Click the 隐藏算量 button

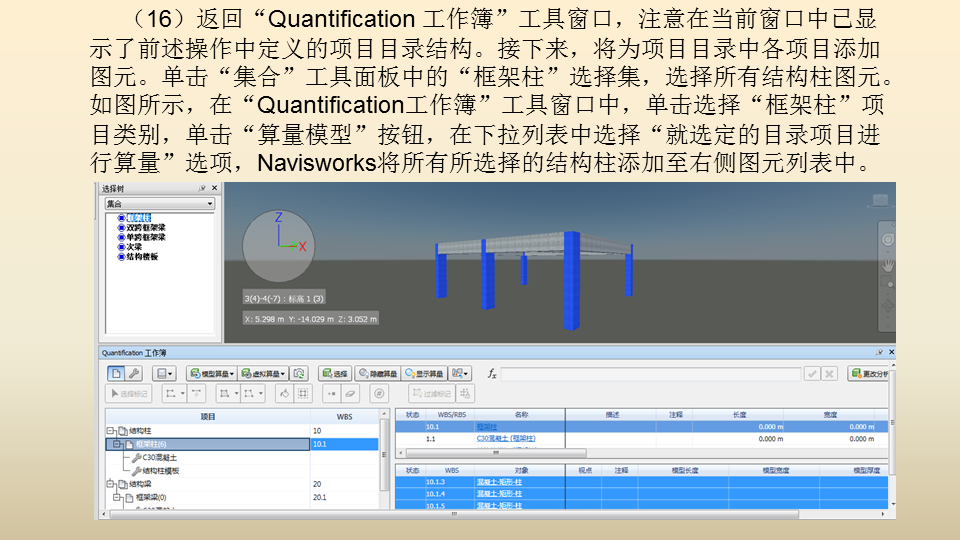(378, 373)
